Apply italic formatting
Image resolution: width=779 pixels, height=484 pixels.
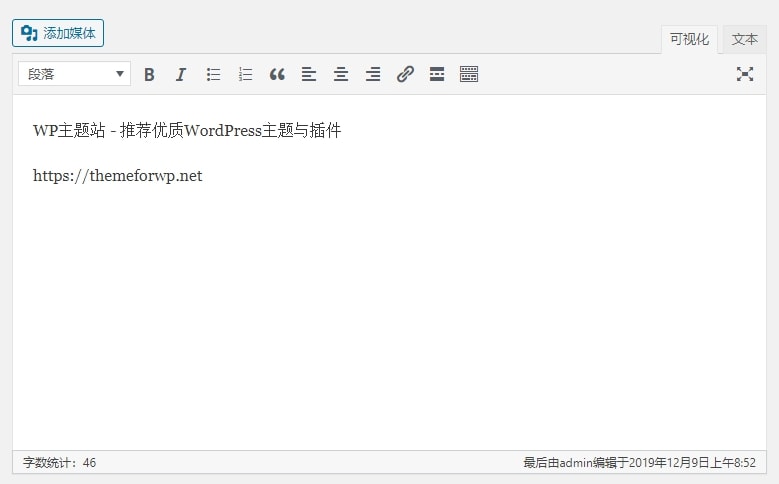[181, 74]
